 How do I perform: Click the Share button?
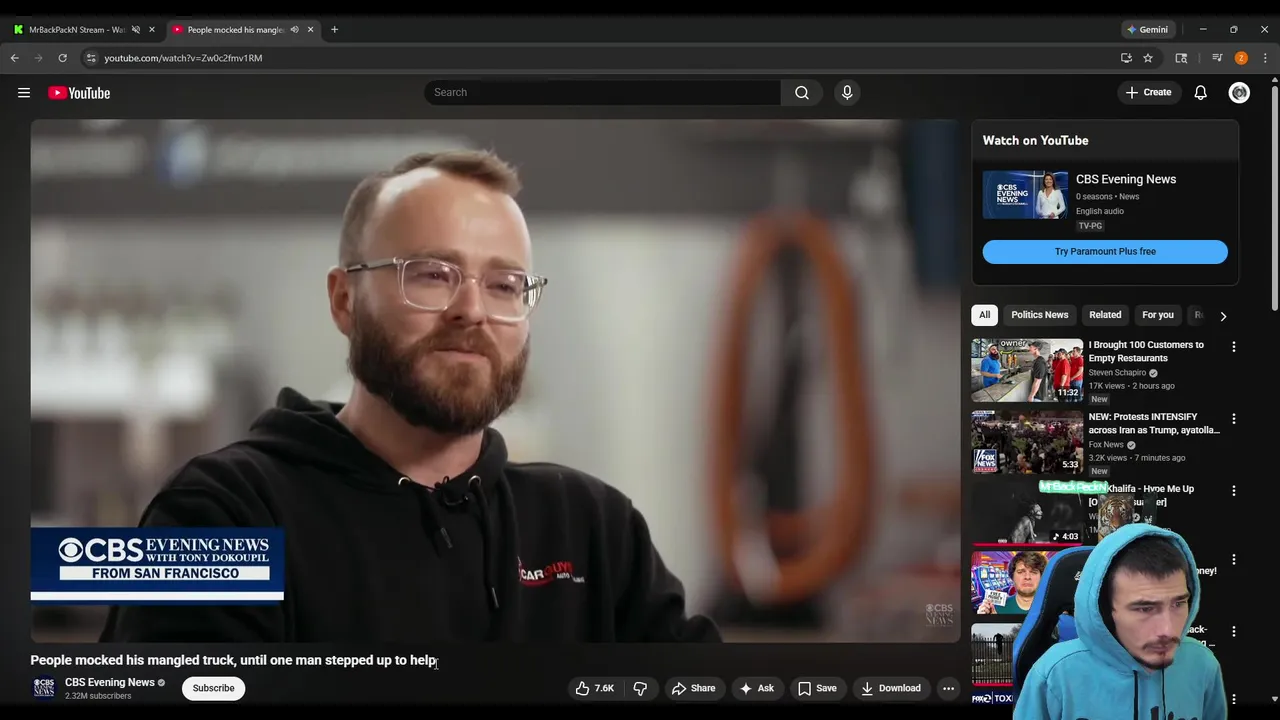point(693,688)
